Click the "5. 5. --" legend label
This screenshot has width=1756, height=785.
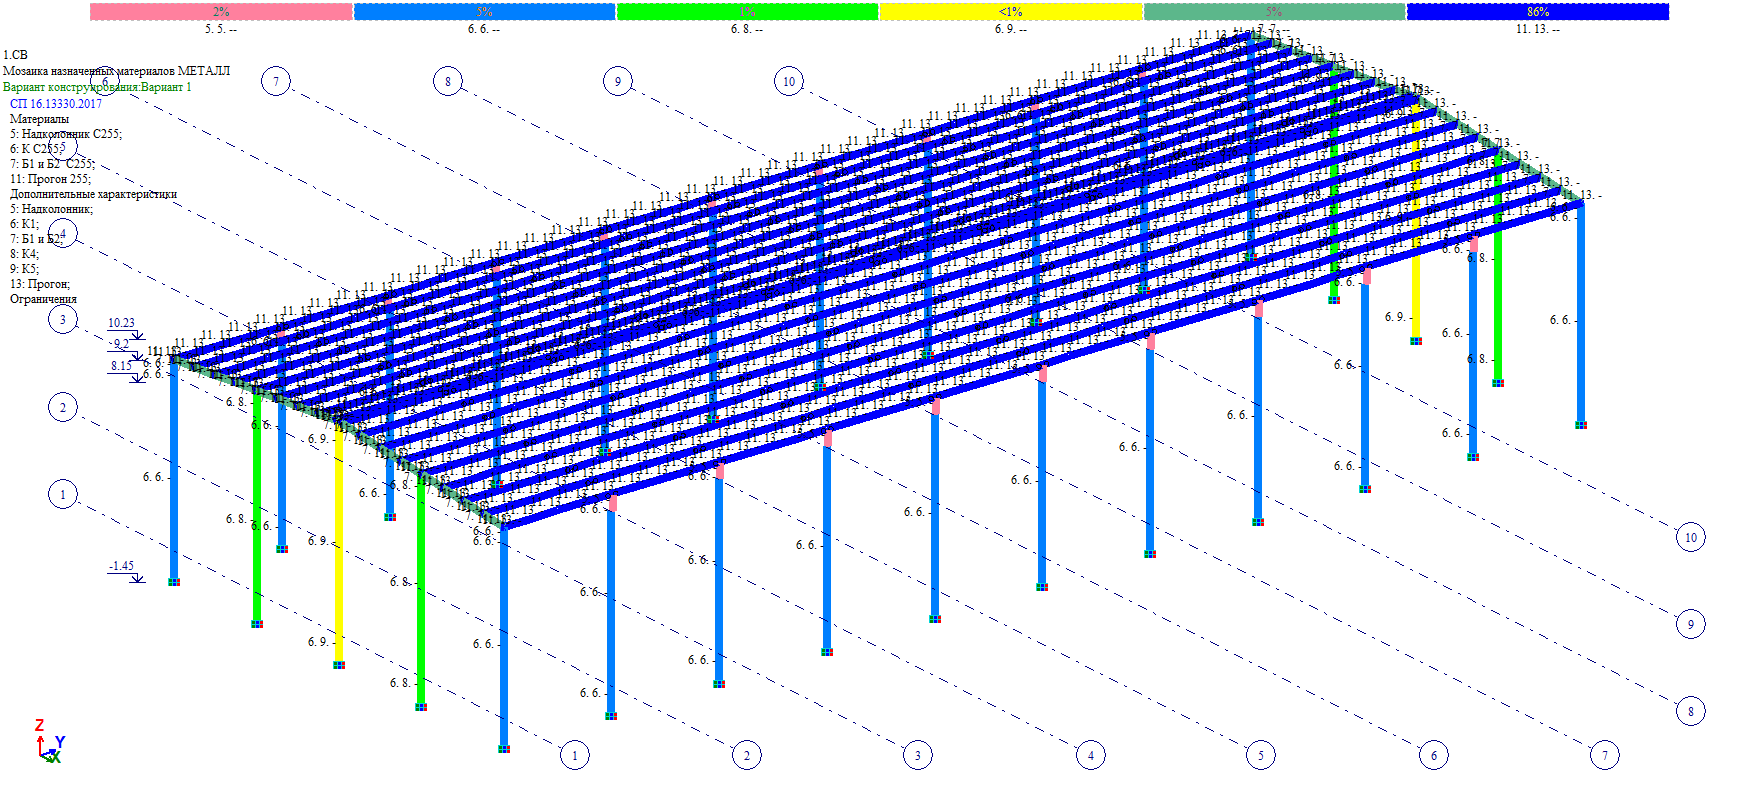221,29
